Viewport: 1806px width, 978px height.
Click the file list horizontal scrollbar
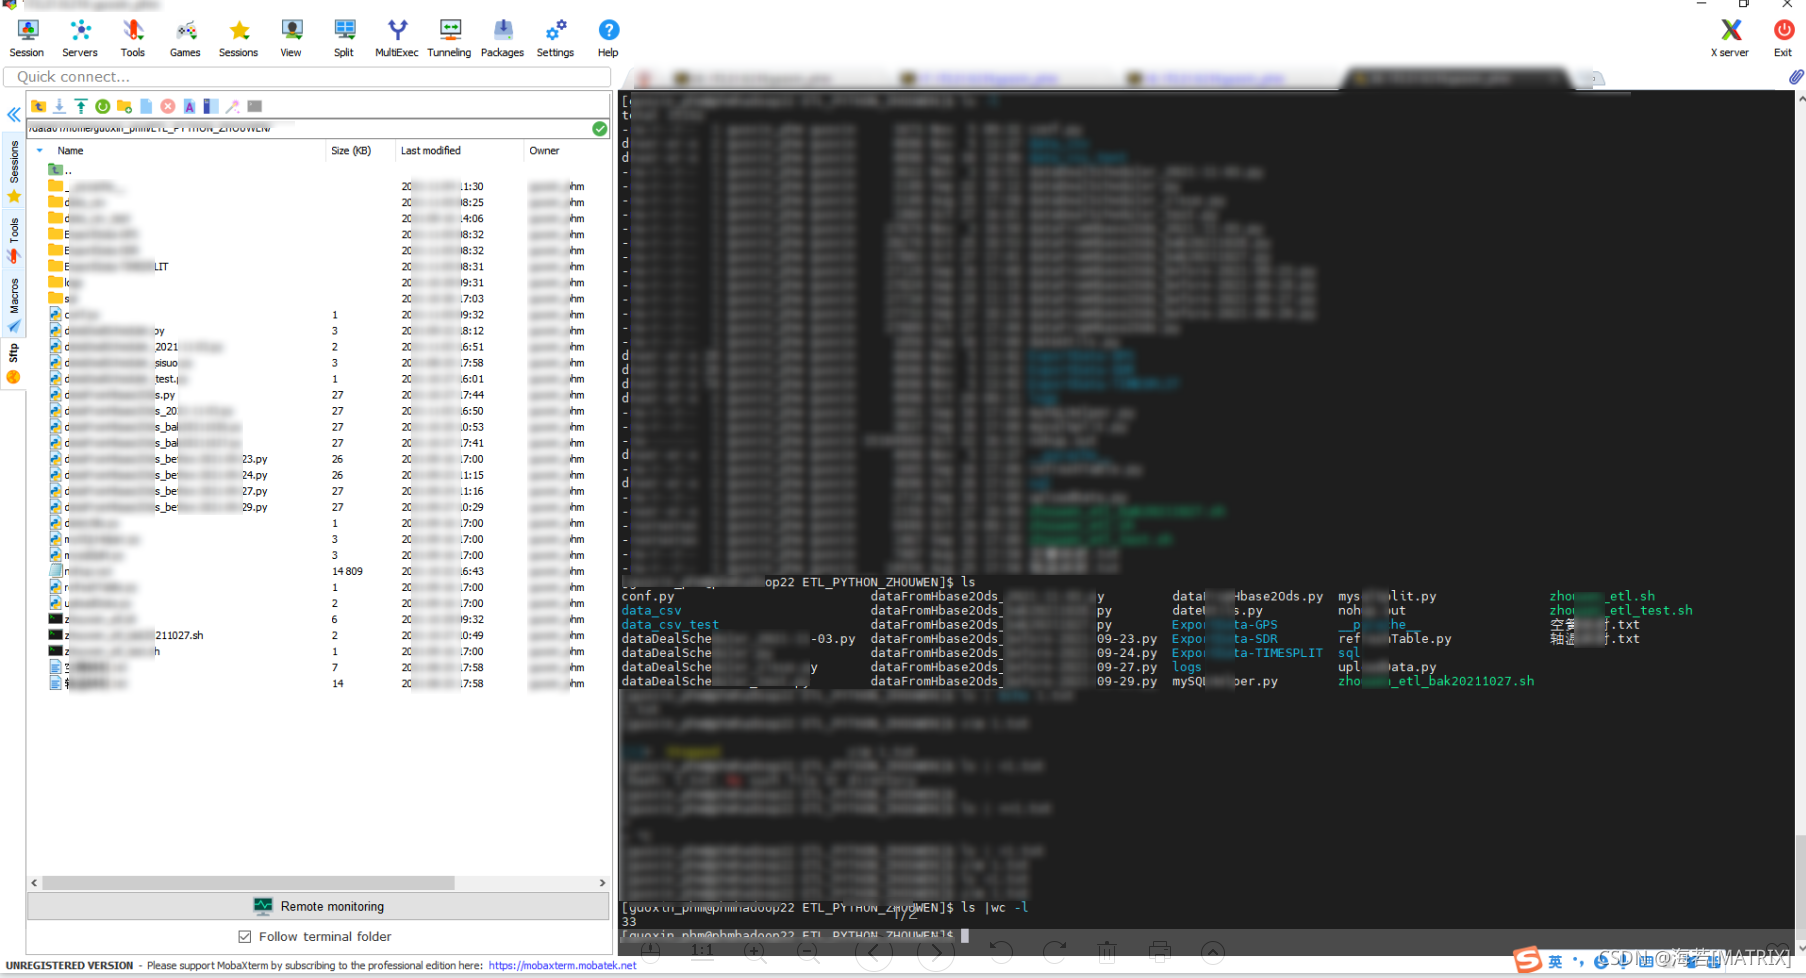point(248,883)
